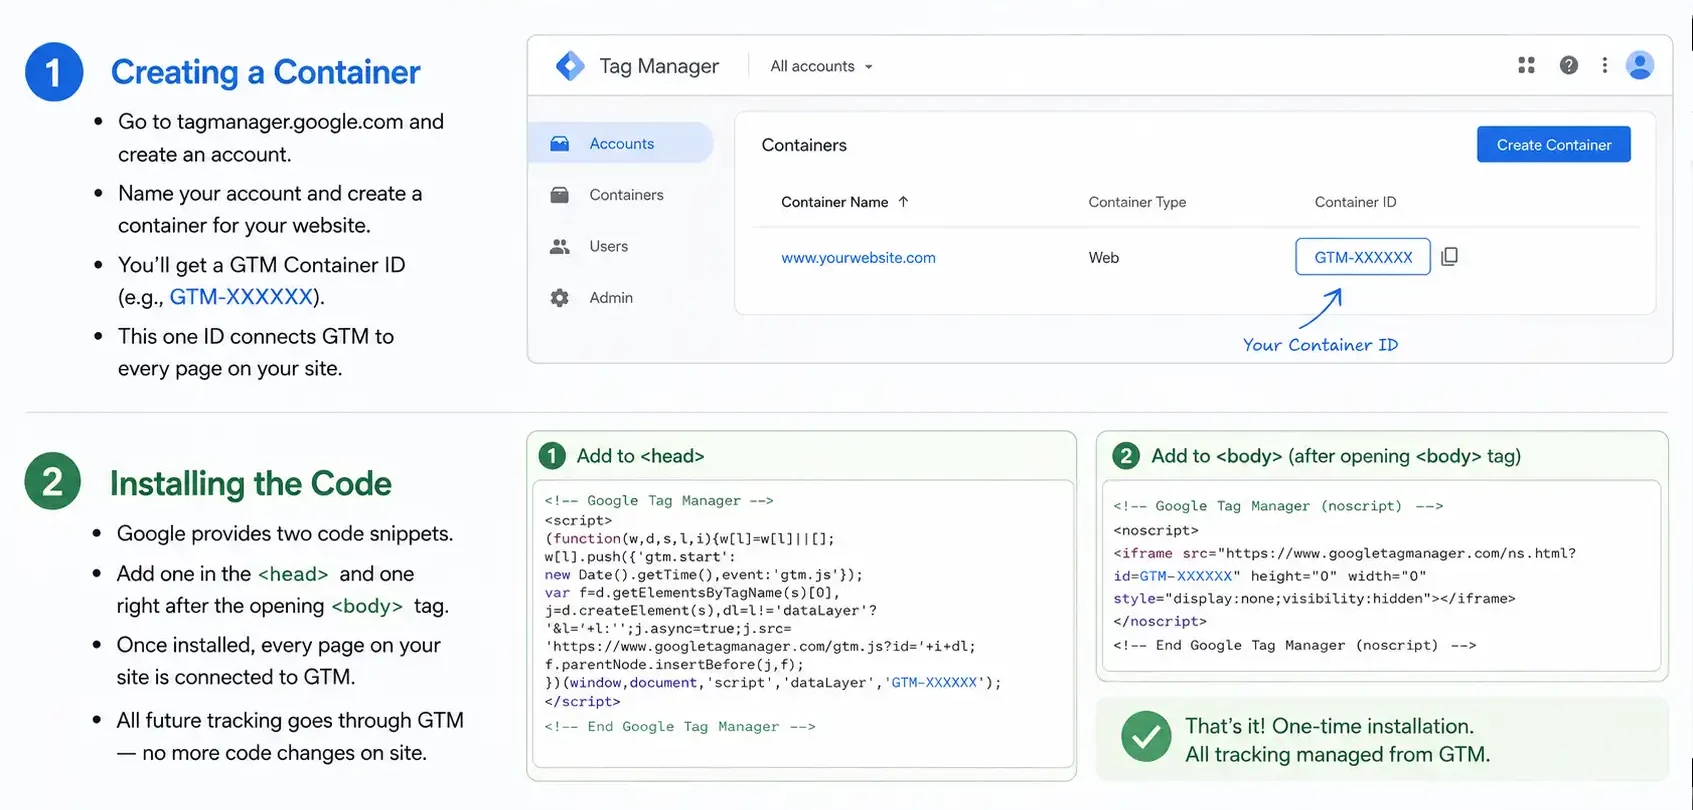1693x810 pixels.
Task: Open the three-dot more options menu
Action: 1605,65
